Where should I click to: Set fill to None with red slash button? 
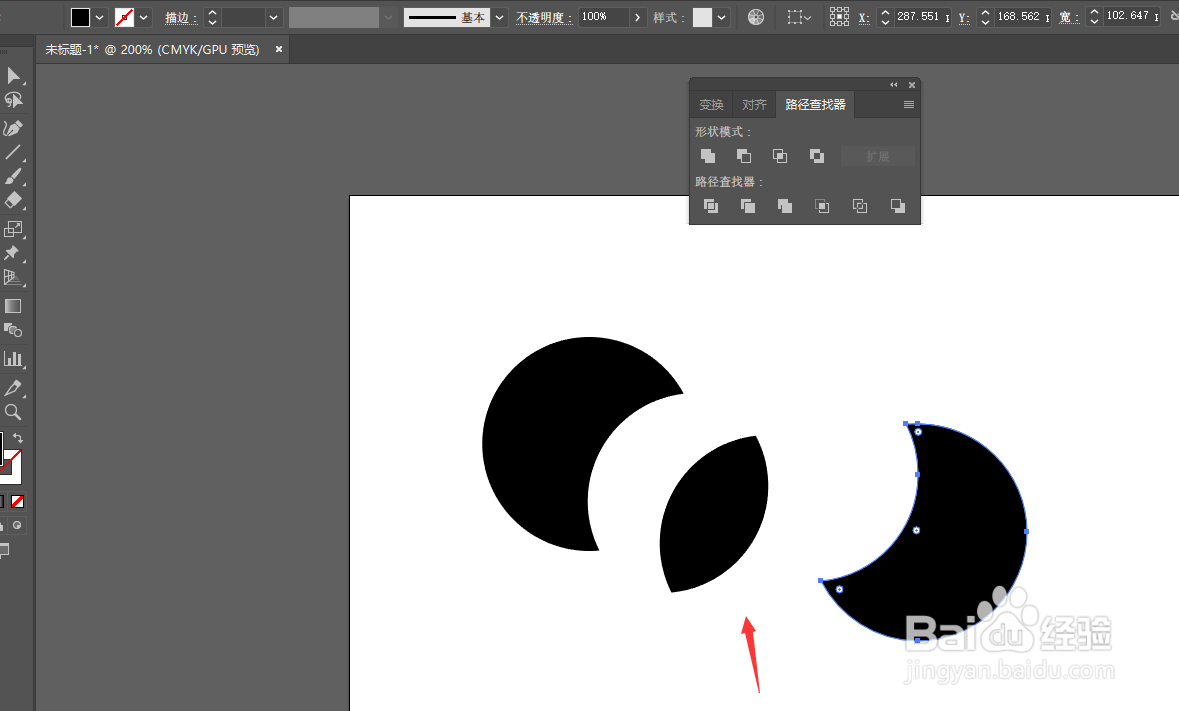[17, 501]
